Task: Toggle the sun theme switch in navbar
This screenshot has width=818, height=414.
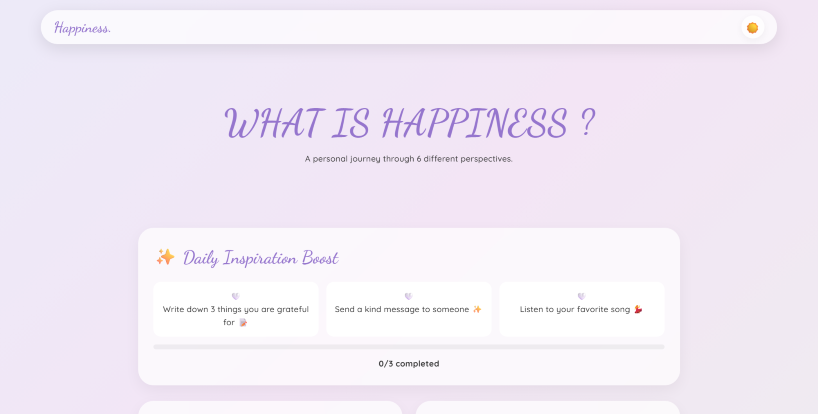Action: (752, 28)
